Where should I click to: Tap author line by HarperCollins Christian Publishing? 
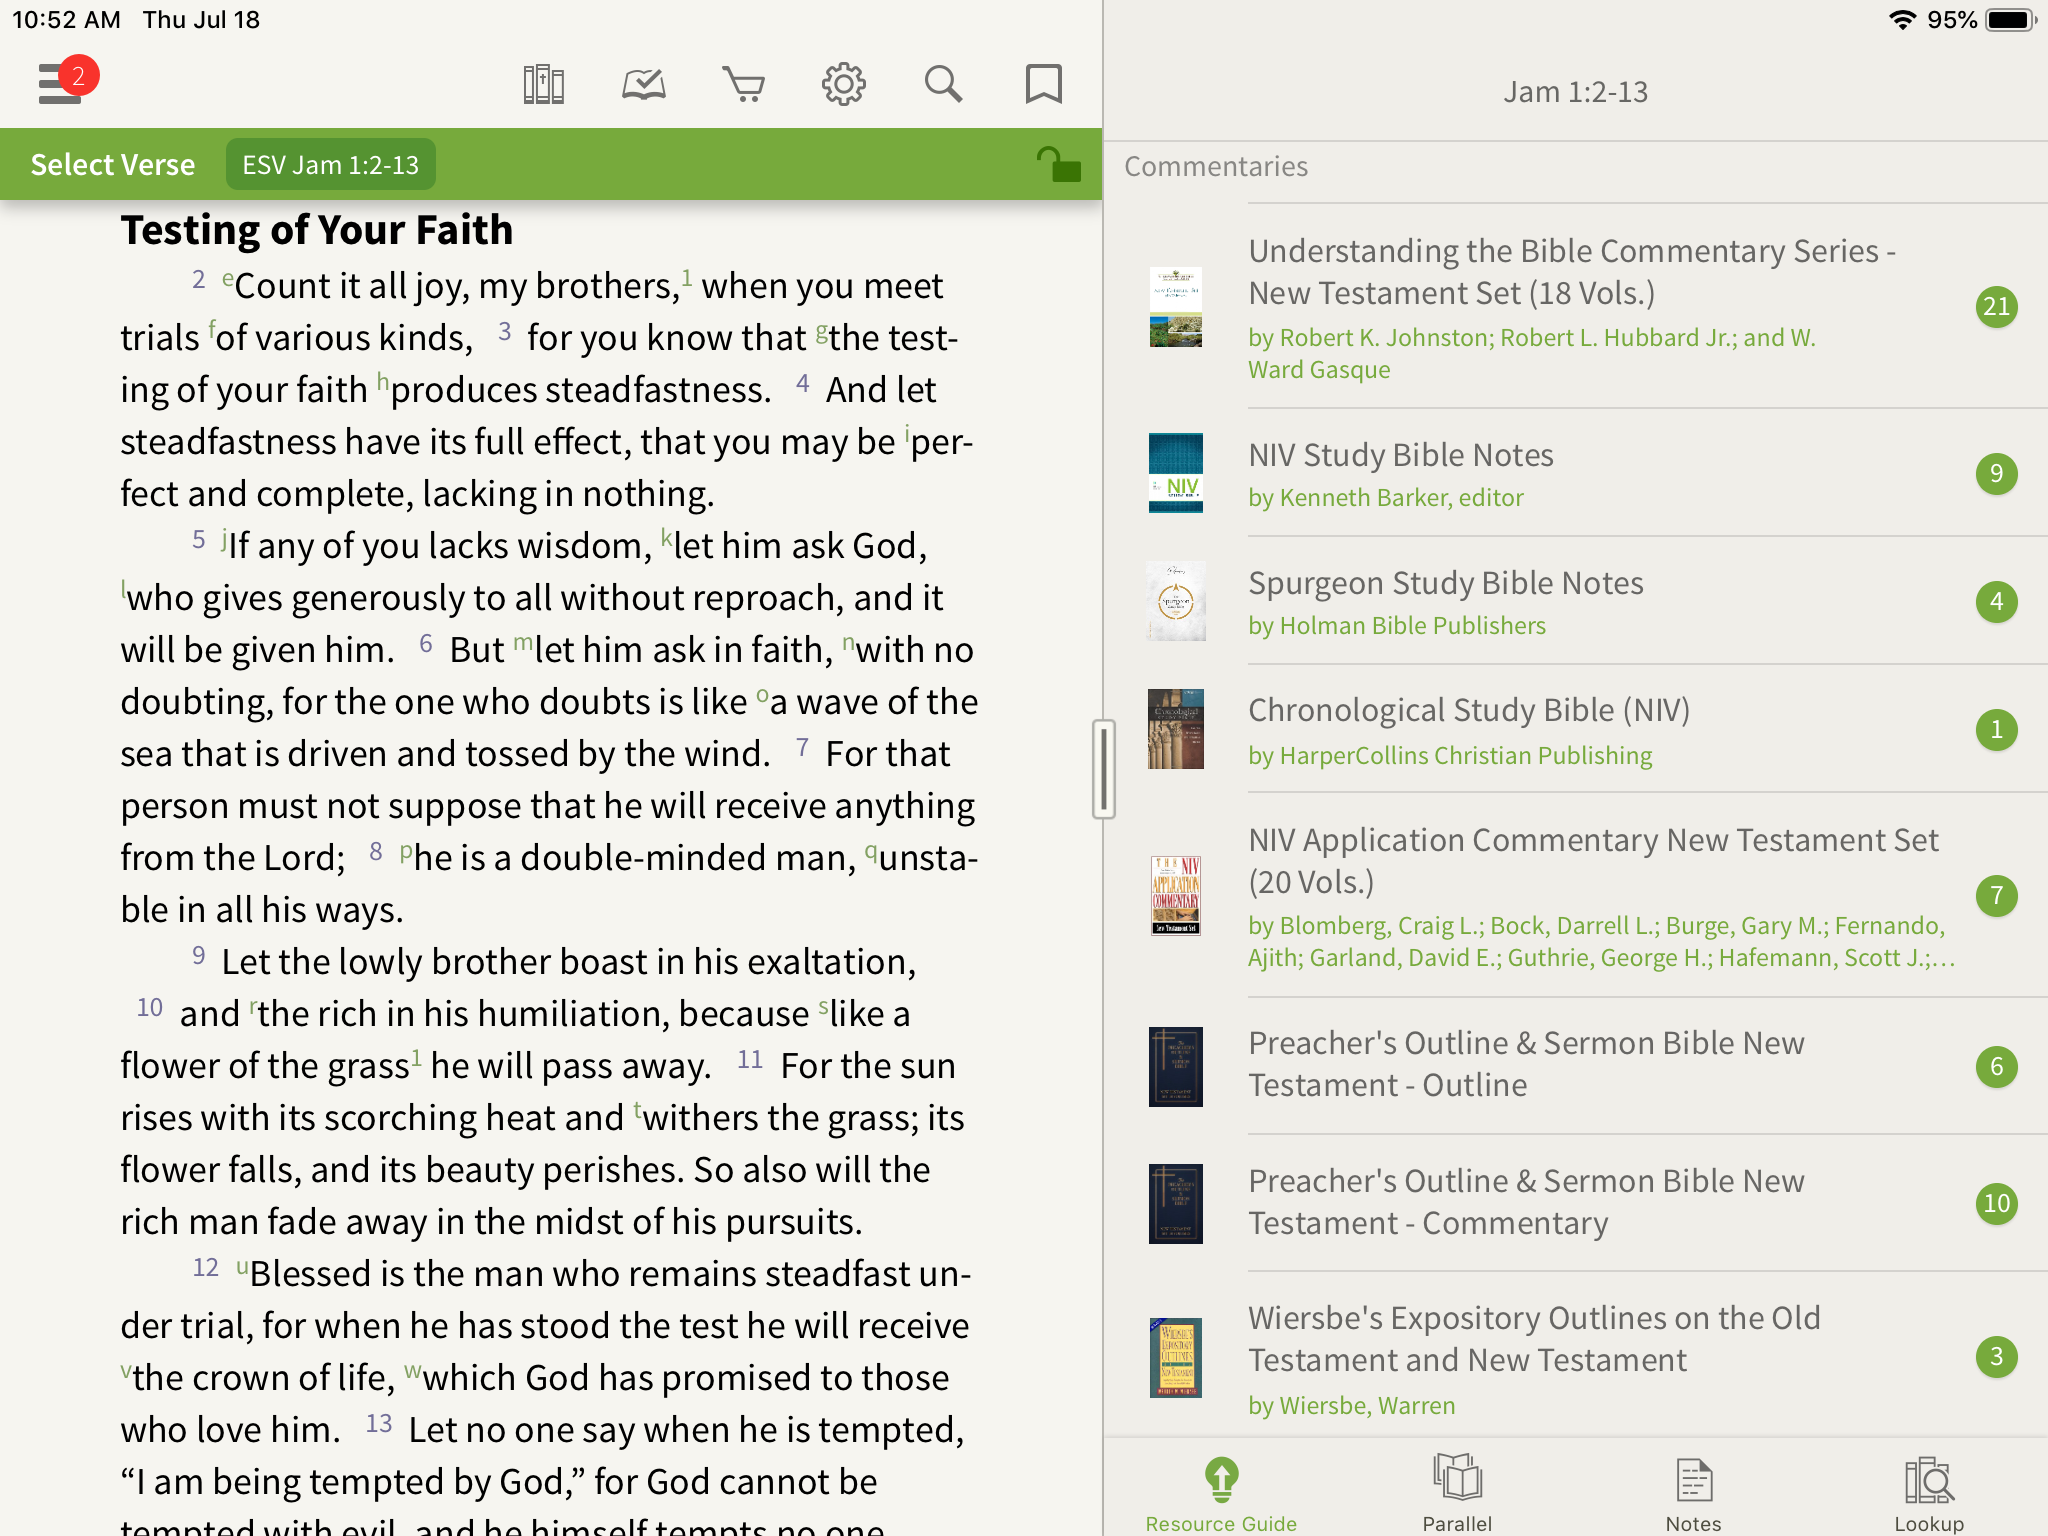point(1450,755)
